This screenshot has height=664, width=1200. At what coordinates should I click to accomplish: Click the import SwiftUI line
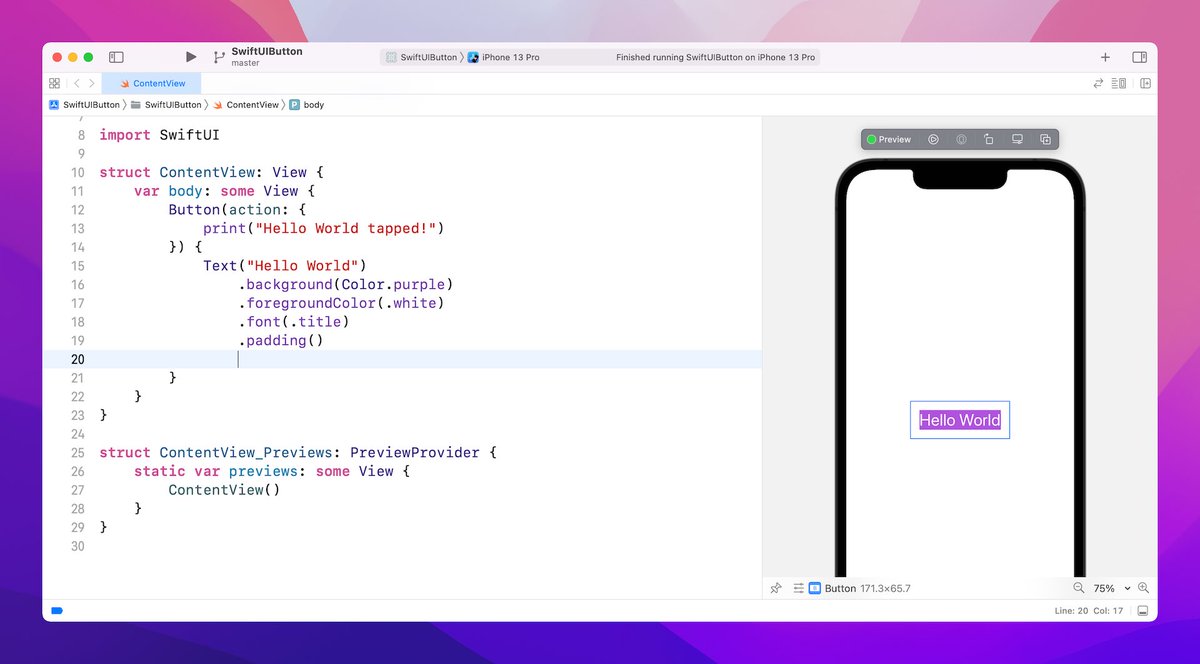pyautogui.click(x=158, y=135)
